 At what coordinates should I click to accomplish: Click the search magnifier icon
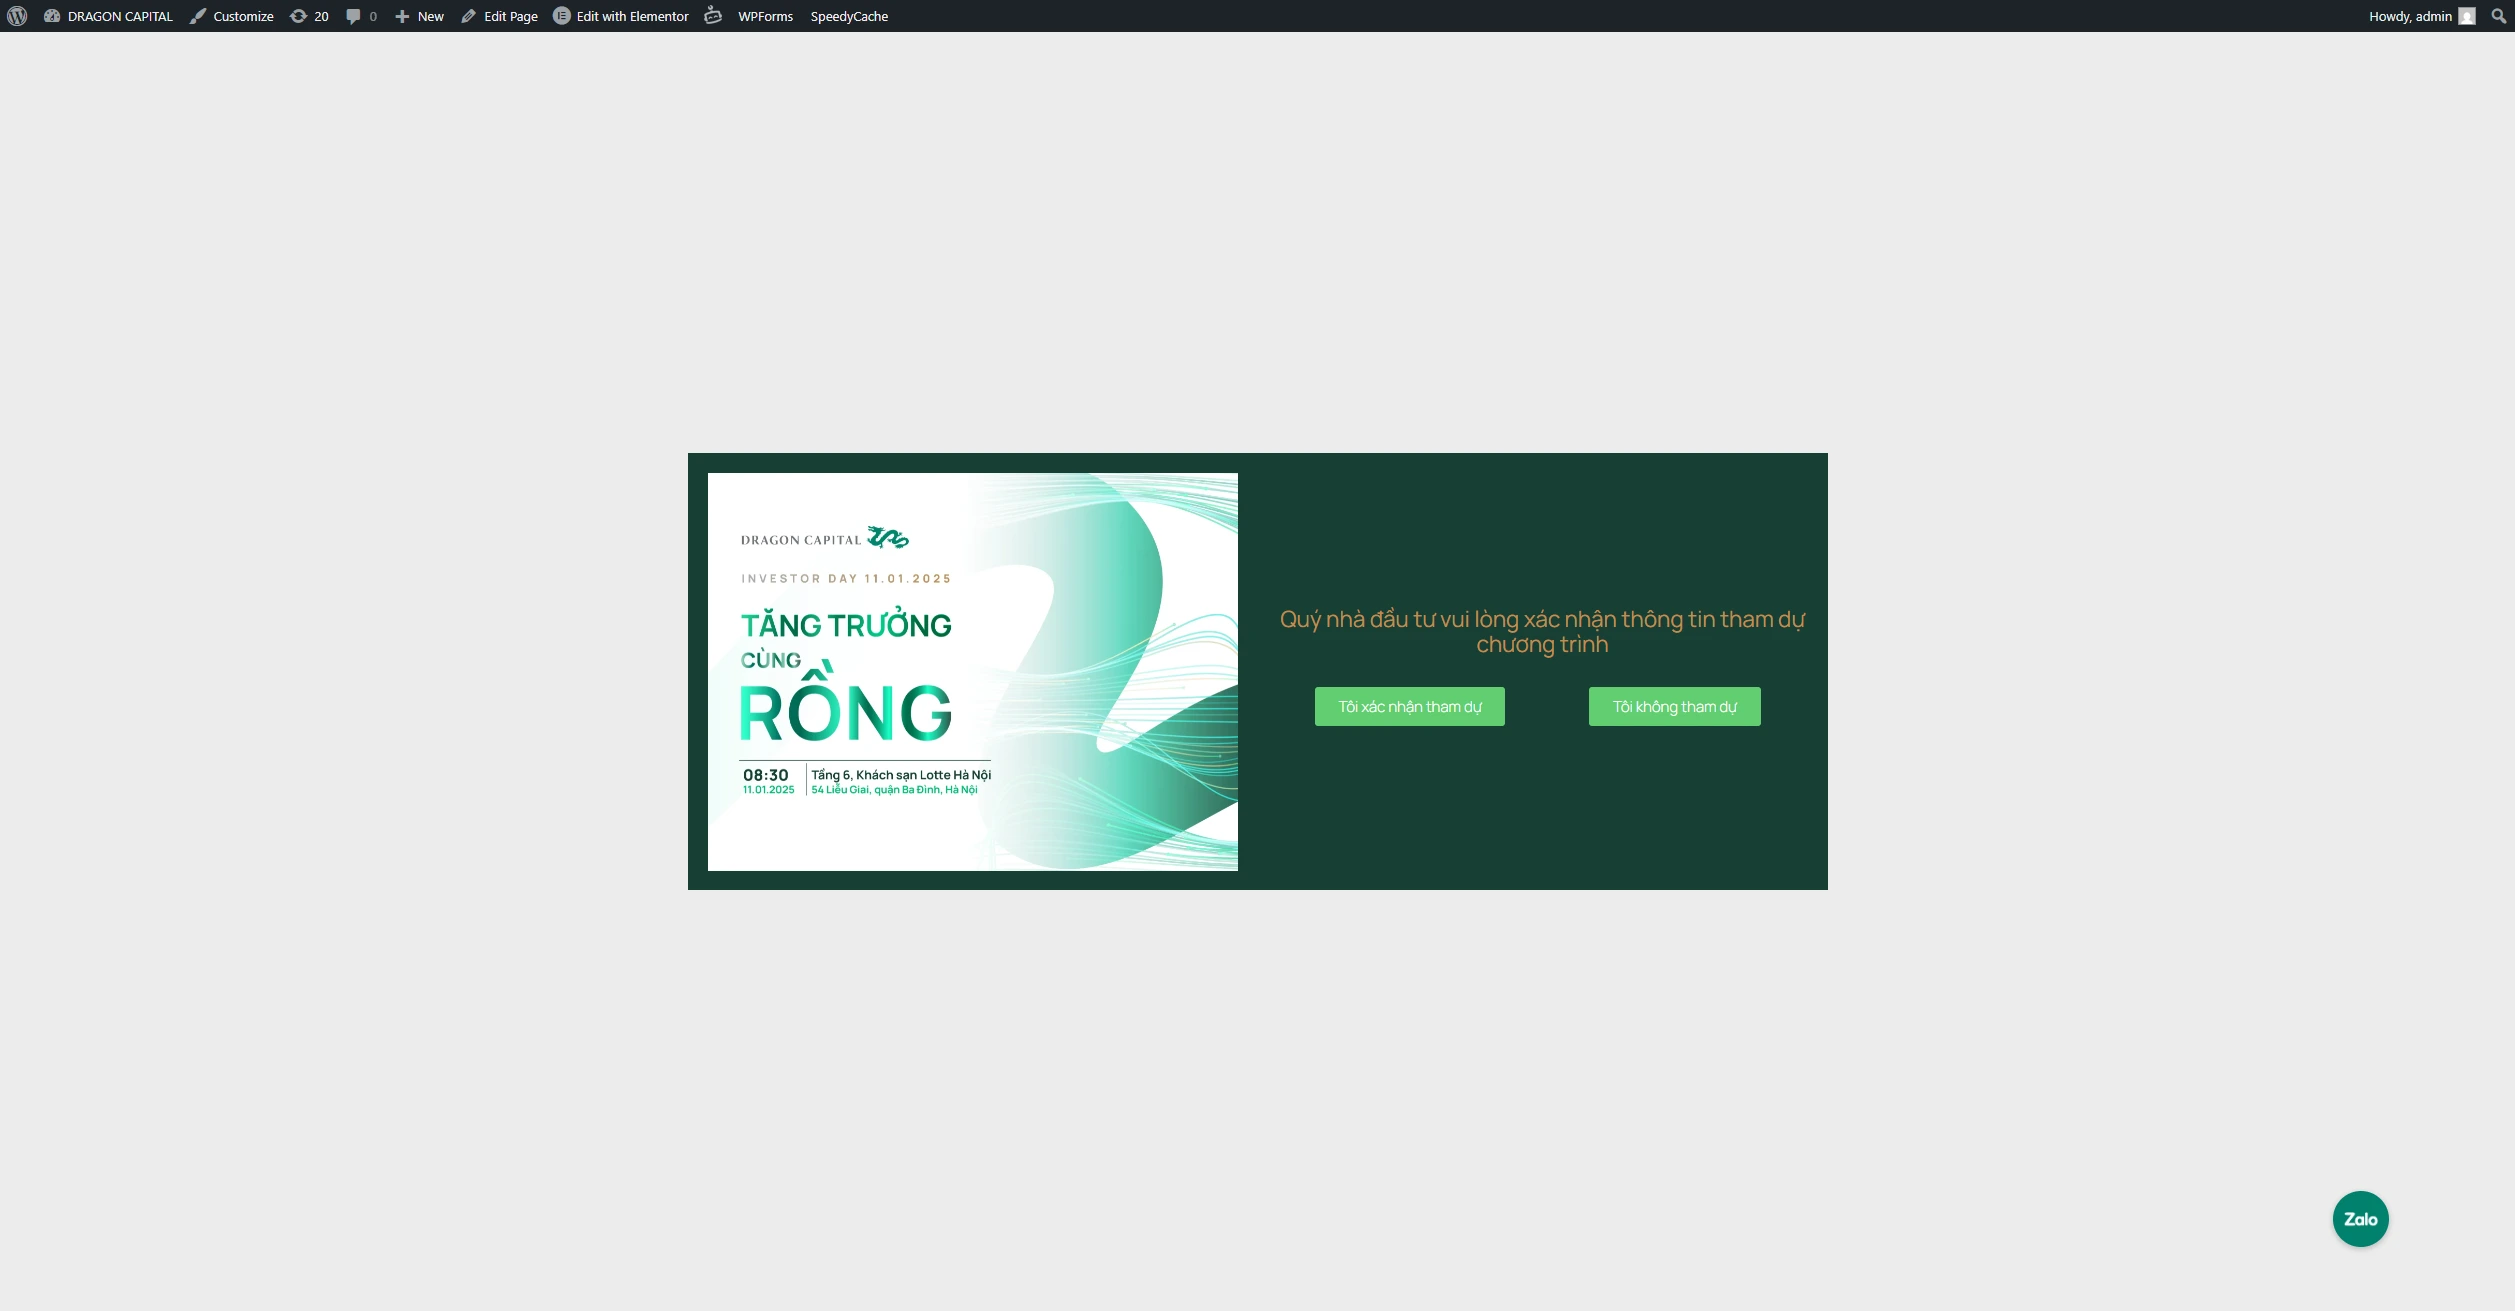click(2498, 16)
